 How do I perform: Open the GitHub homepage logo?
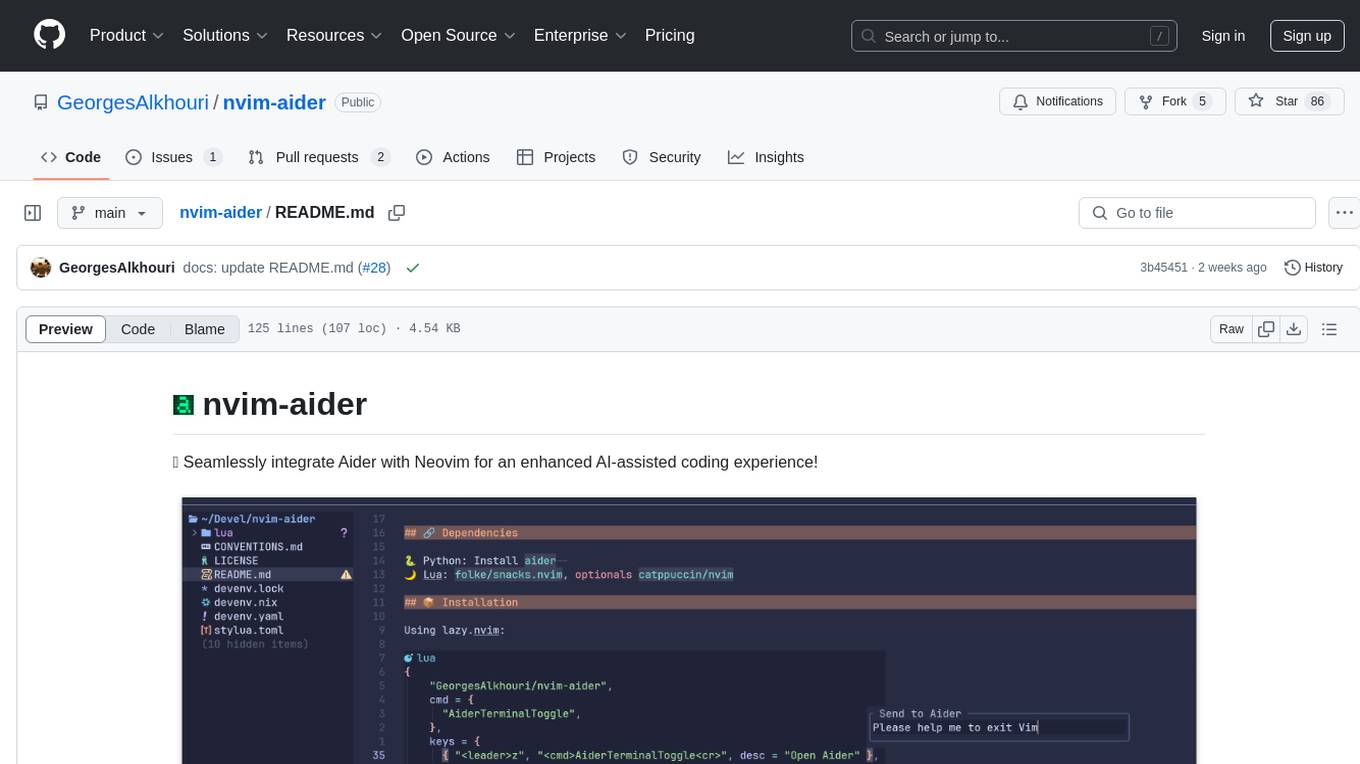click(x=49, y=35)
